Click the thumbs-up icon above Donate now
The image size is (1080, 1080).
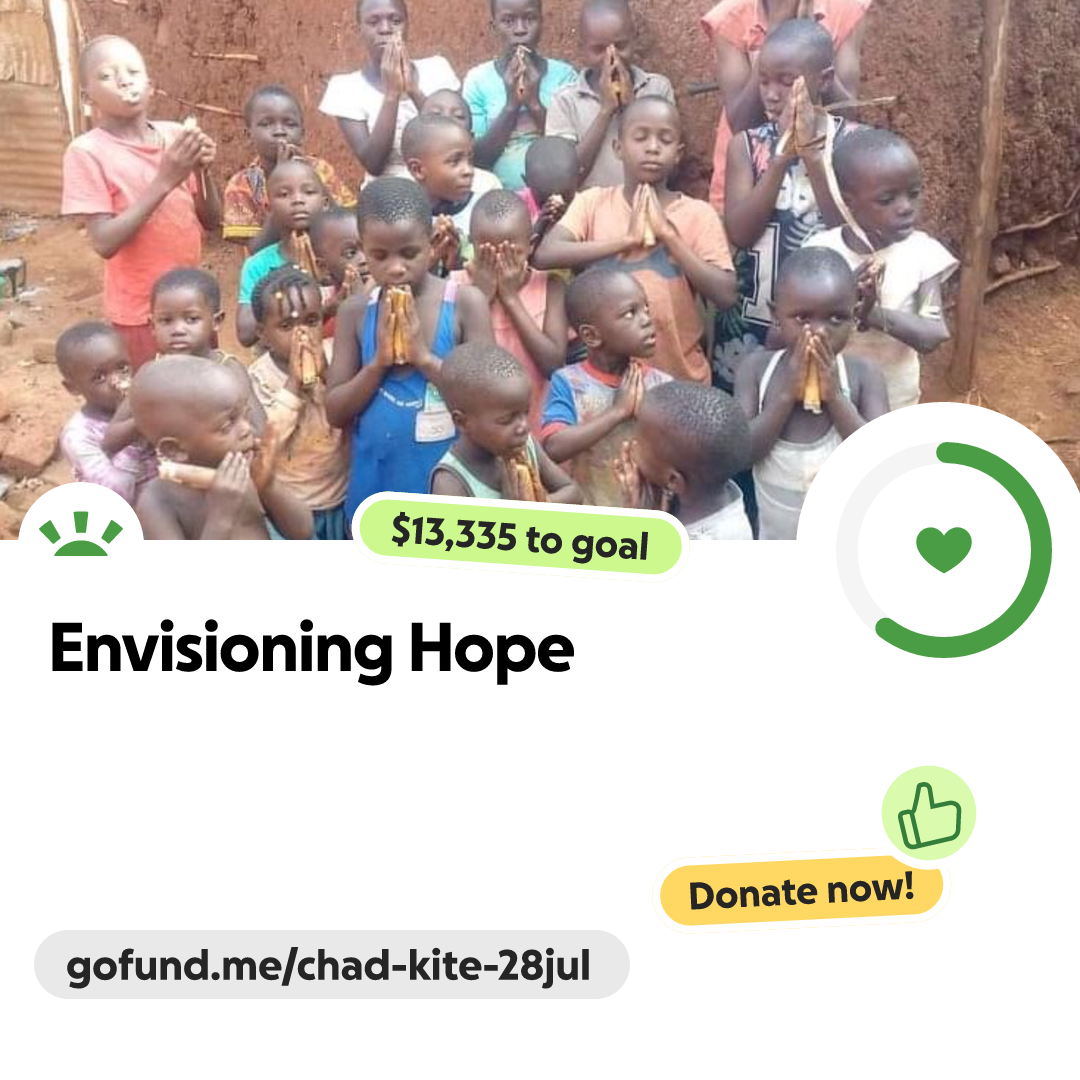click(x=929, y=813)
